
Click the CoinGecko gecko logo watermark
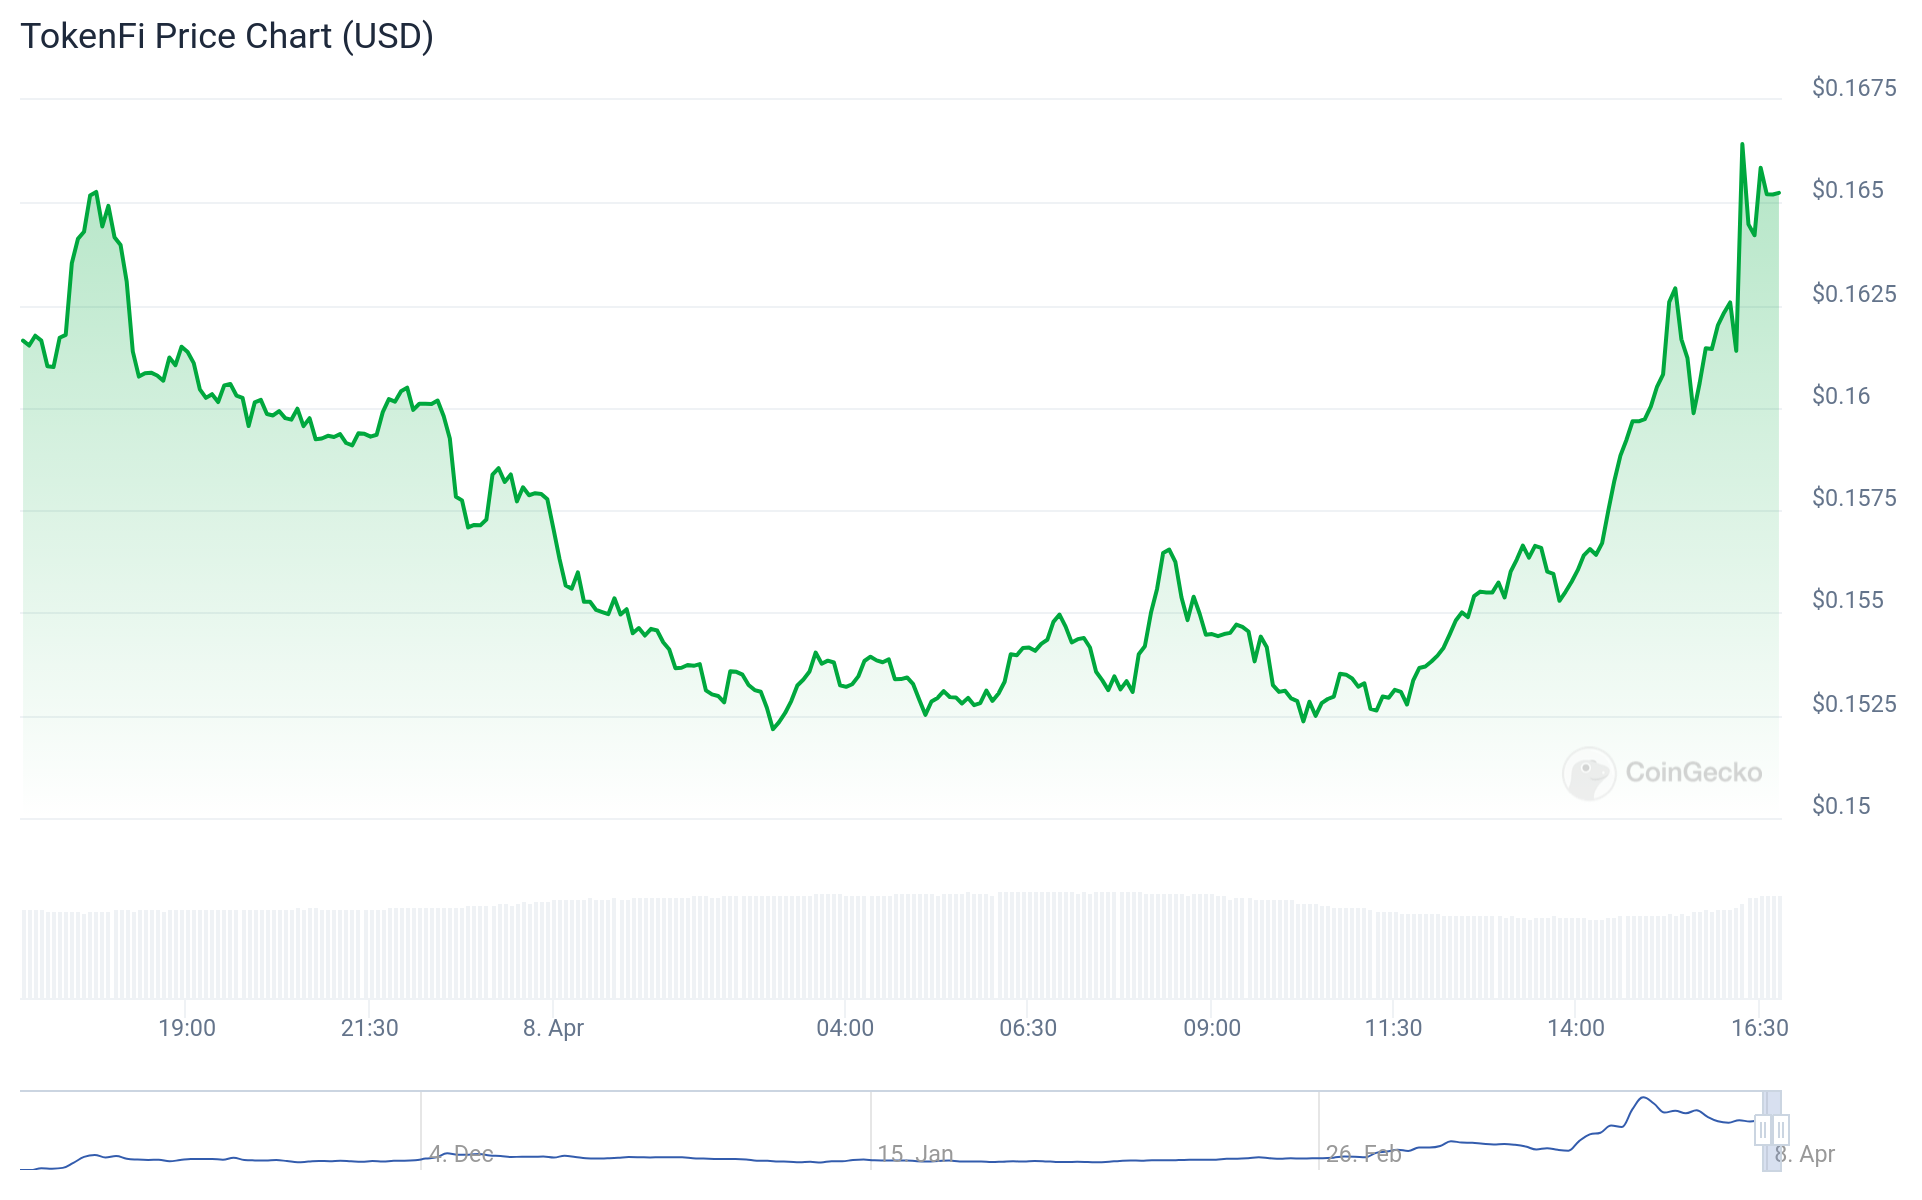[1591, 772]
